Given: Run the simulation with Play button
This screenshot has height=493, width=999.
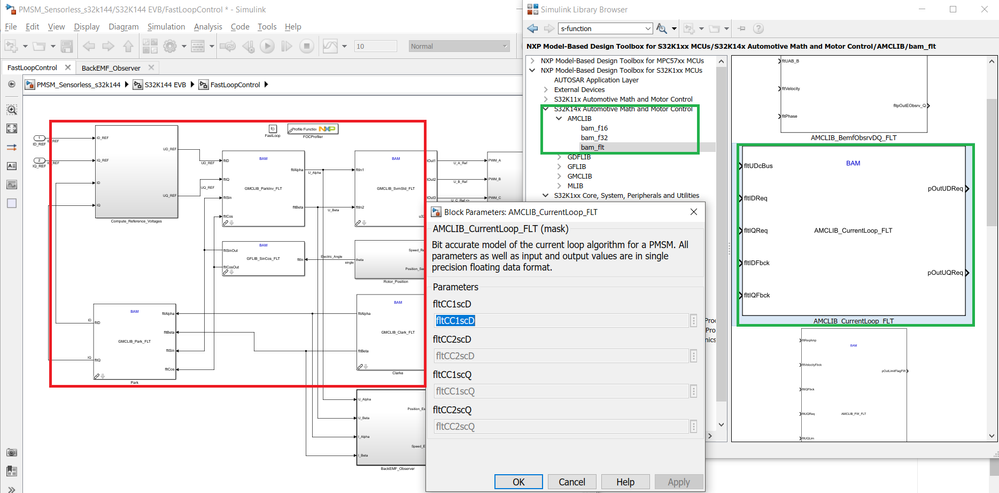Looking at the screenshot, I should click(267, 46).
